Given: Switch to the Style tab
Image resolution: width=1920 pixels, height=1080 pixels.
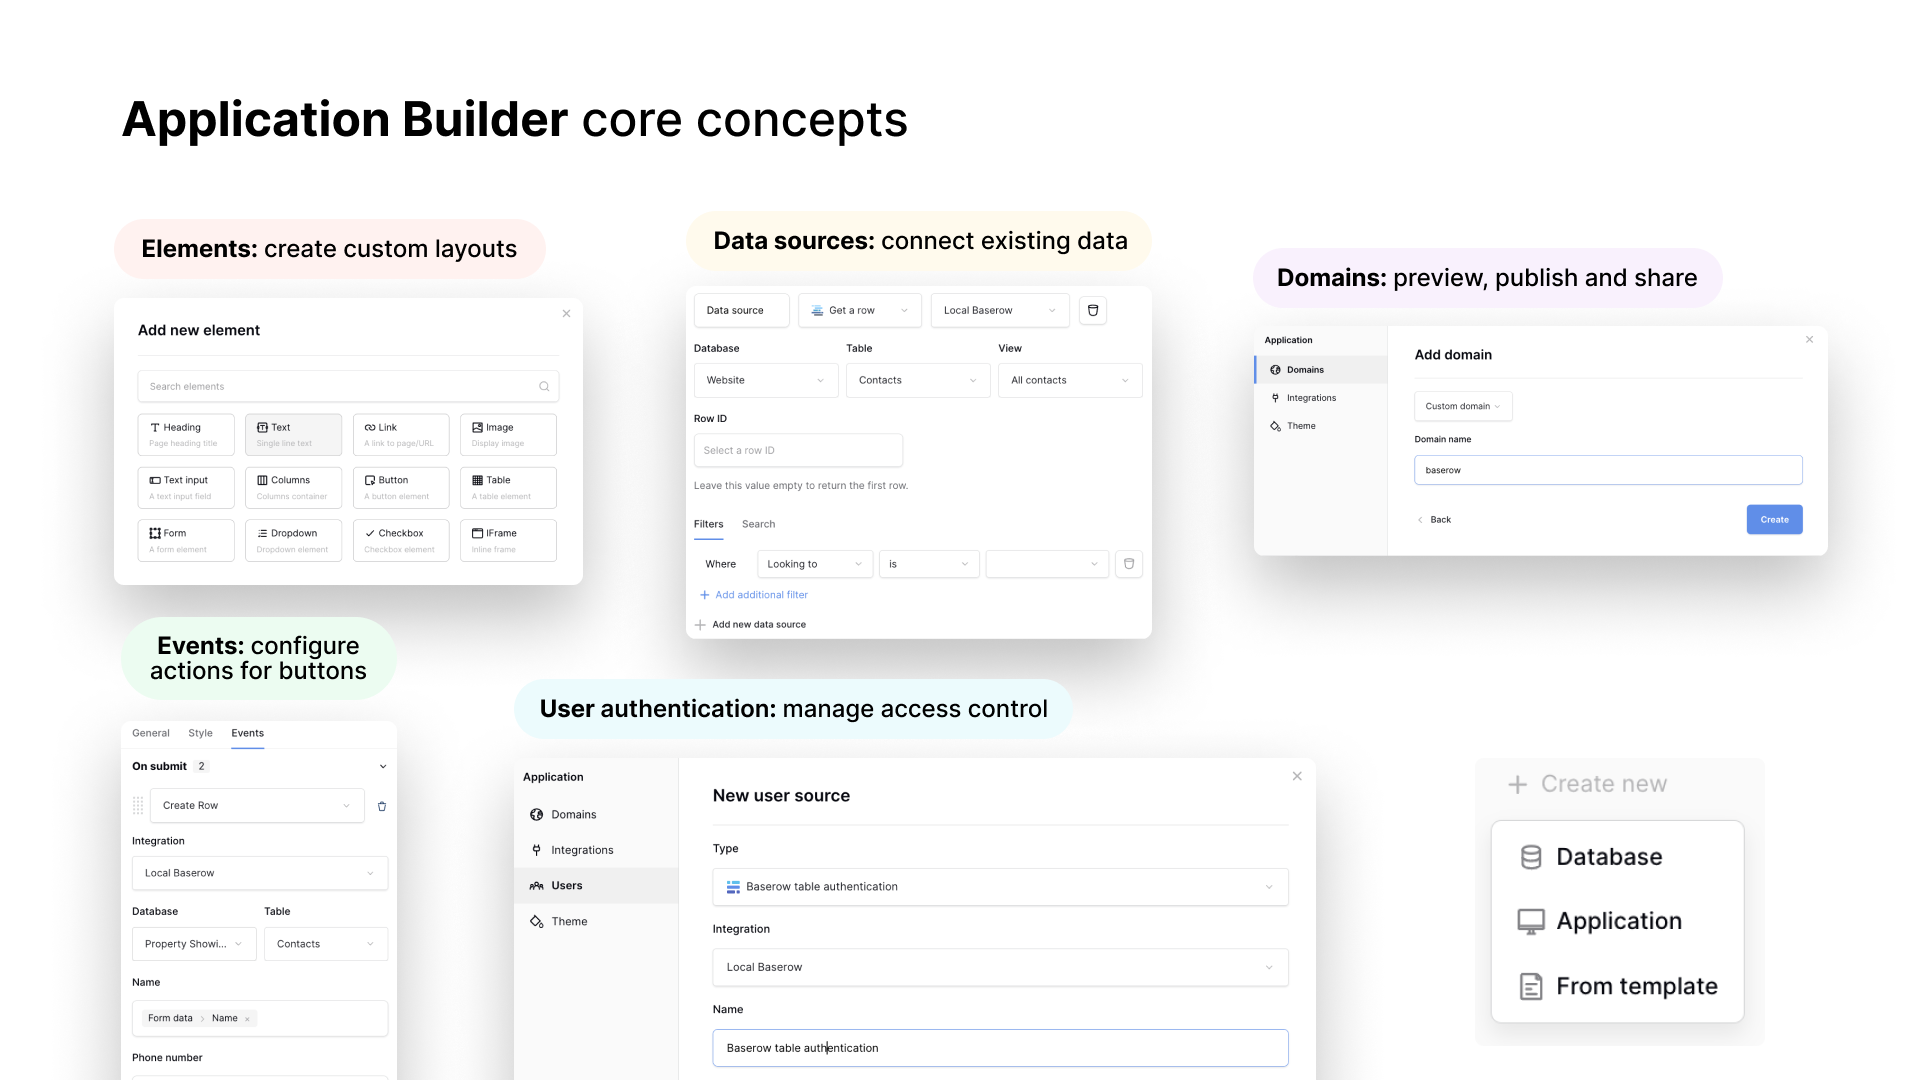Looking at the screenshot, I should click(200, 733).
